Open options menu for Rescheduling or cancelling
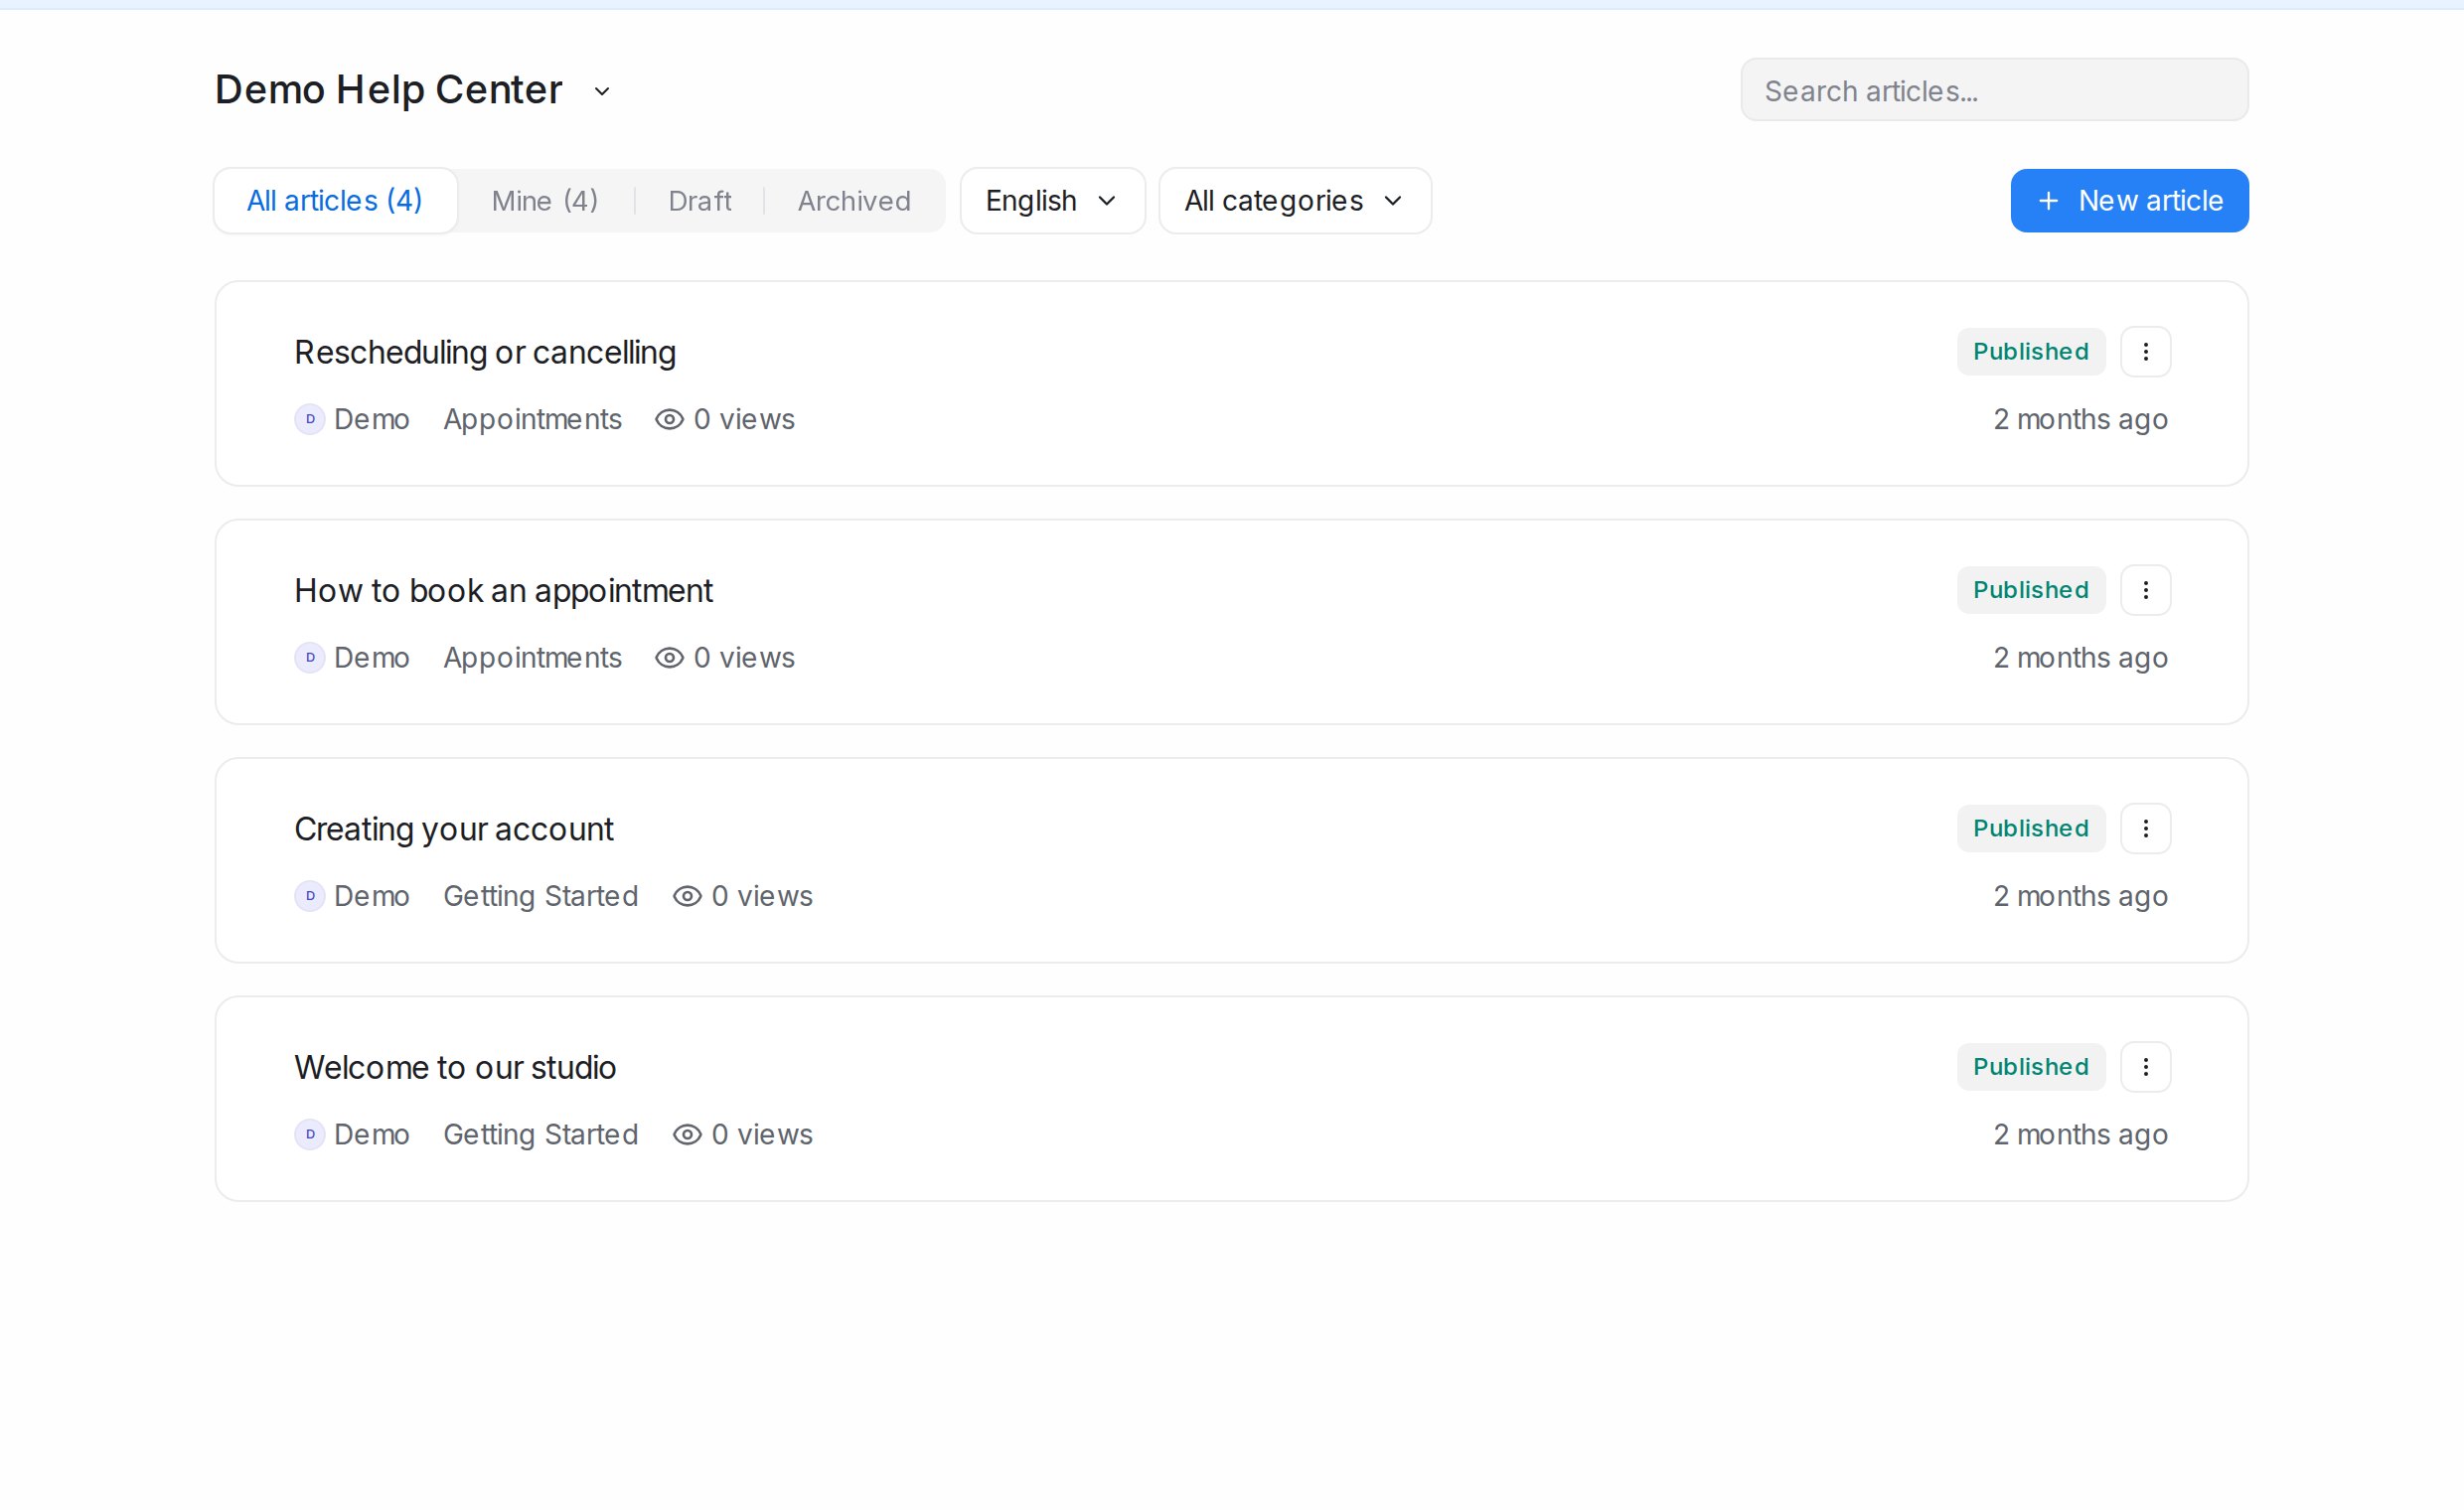The width and height of the screenshot is (2464, 1510). 2145,352
